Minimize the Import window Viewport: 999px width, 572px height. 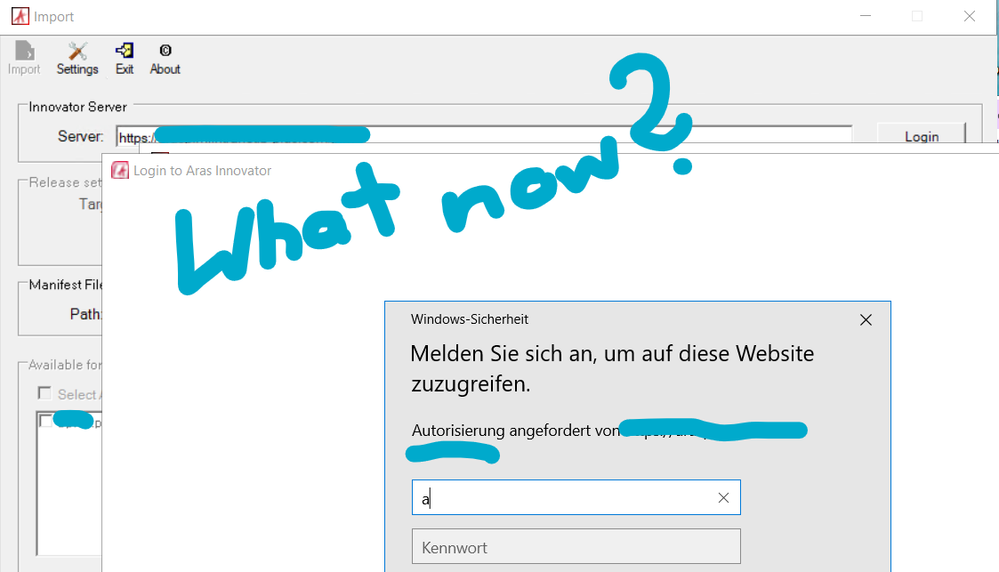(865, 16)
